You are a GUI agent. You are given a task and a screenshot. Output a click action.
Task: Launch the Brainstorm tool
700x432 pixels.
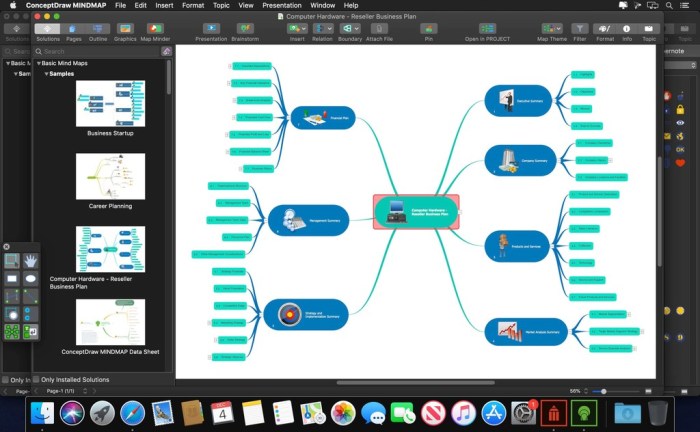(245, 29)
